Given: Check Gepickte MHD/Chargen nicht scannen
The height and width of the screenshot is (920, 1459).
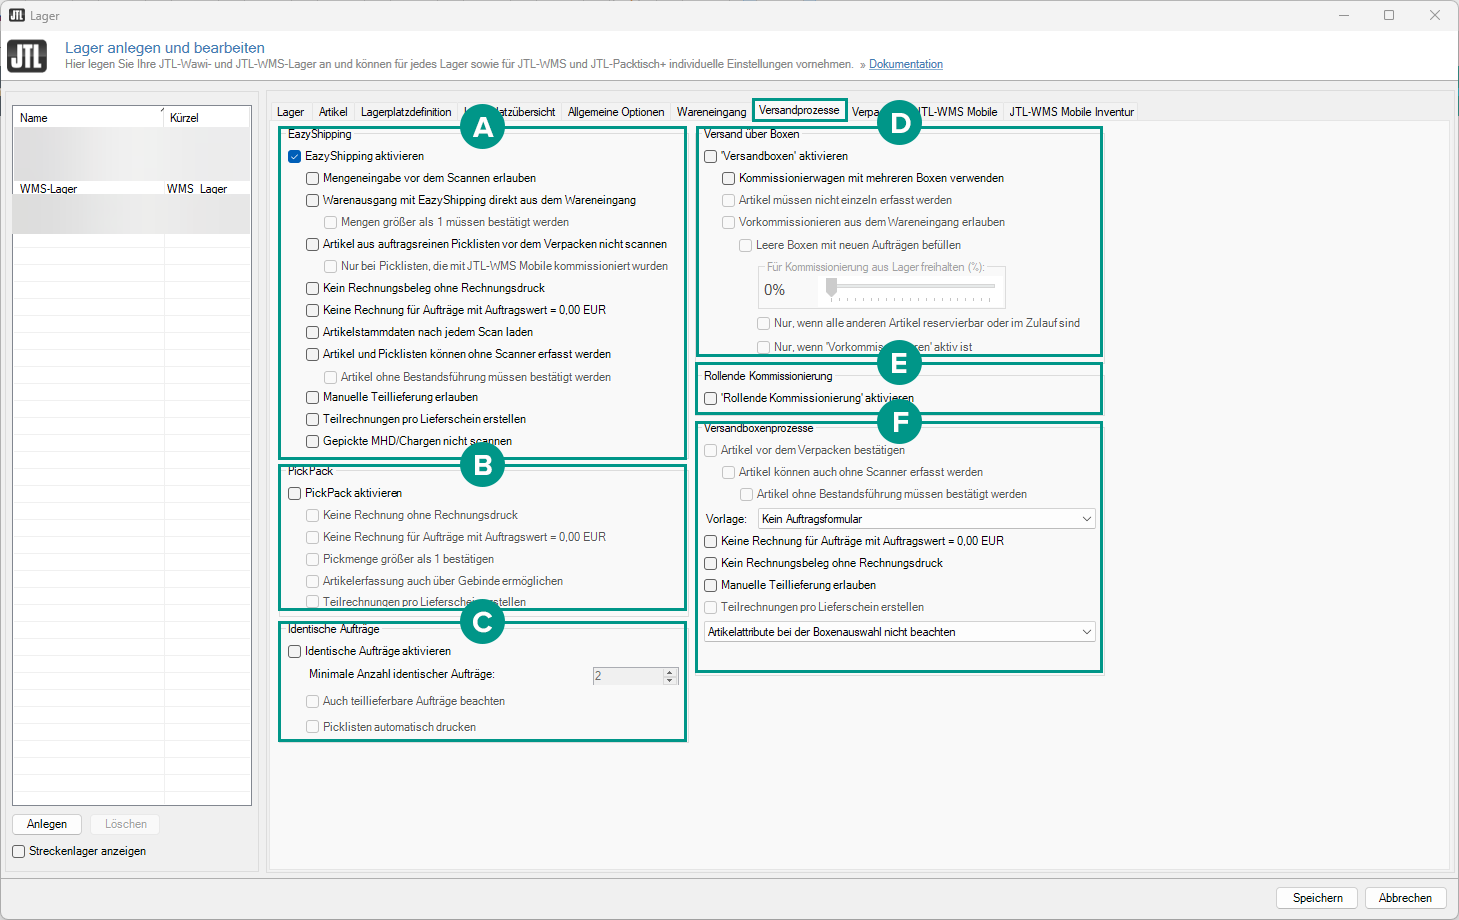Looking at the screenshot, I should coord(313,441).
